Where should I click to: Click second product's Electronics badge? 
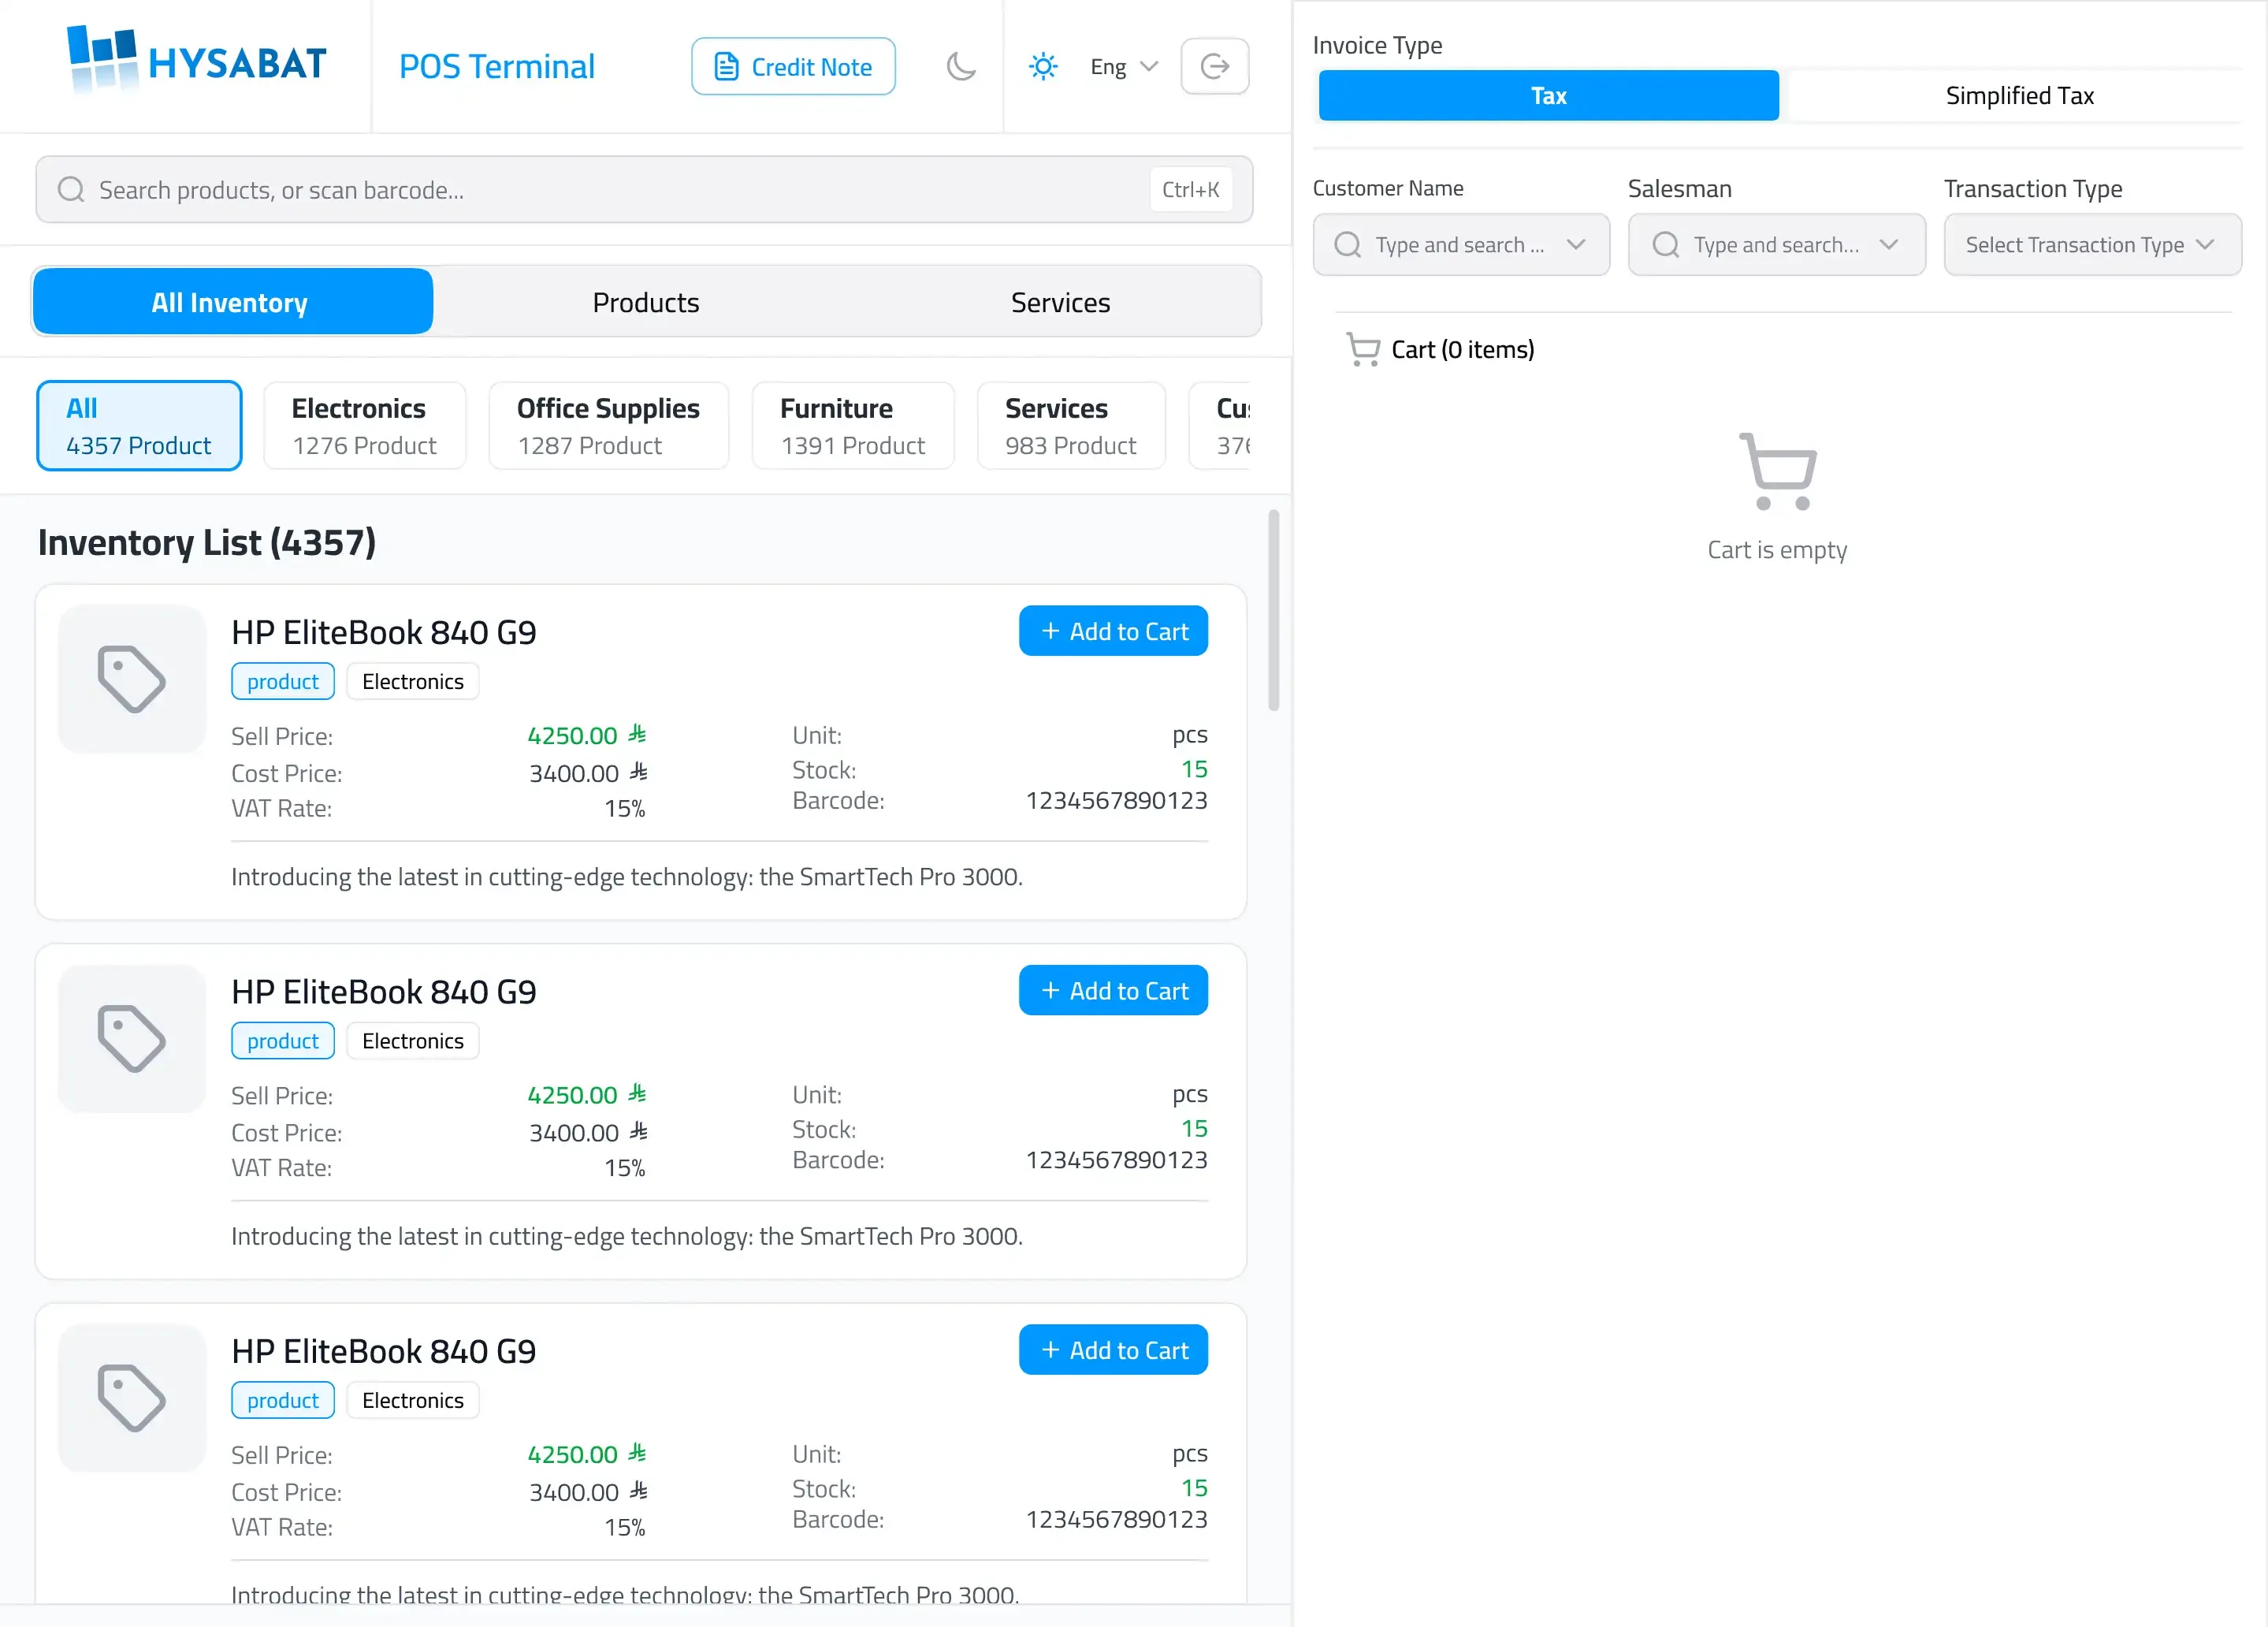tap(413, 1041)
